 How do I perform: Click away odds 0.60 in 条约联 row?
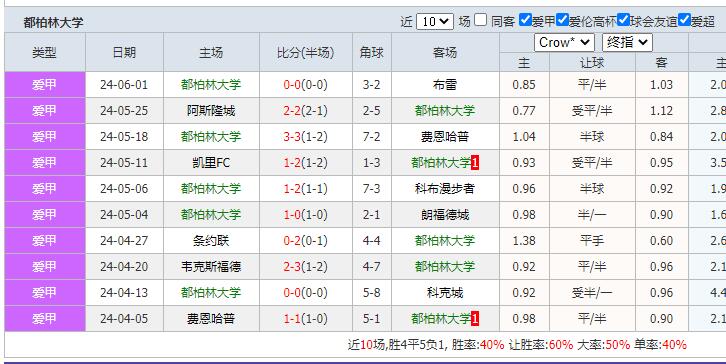click(x=661, y=240)
